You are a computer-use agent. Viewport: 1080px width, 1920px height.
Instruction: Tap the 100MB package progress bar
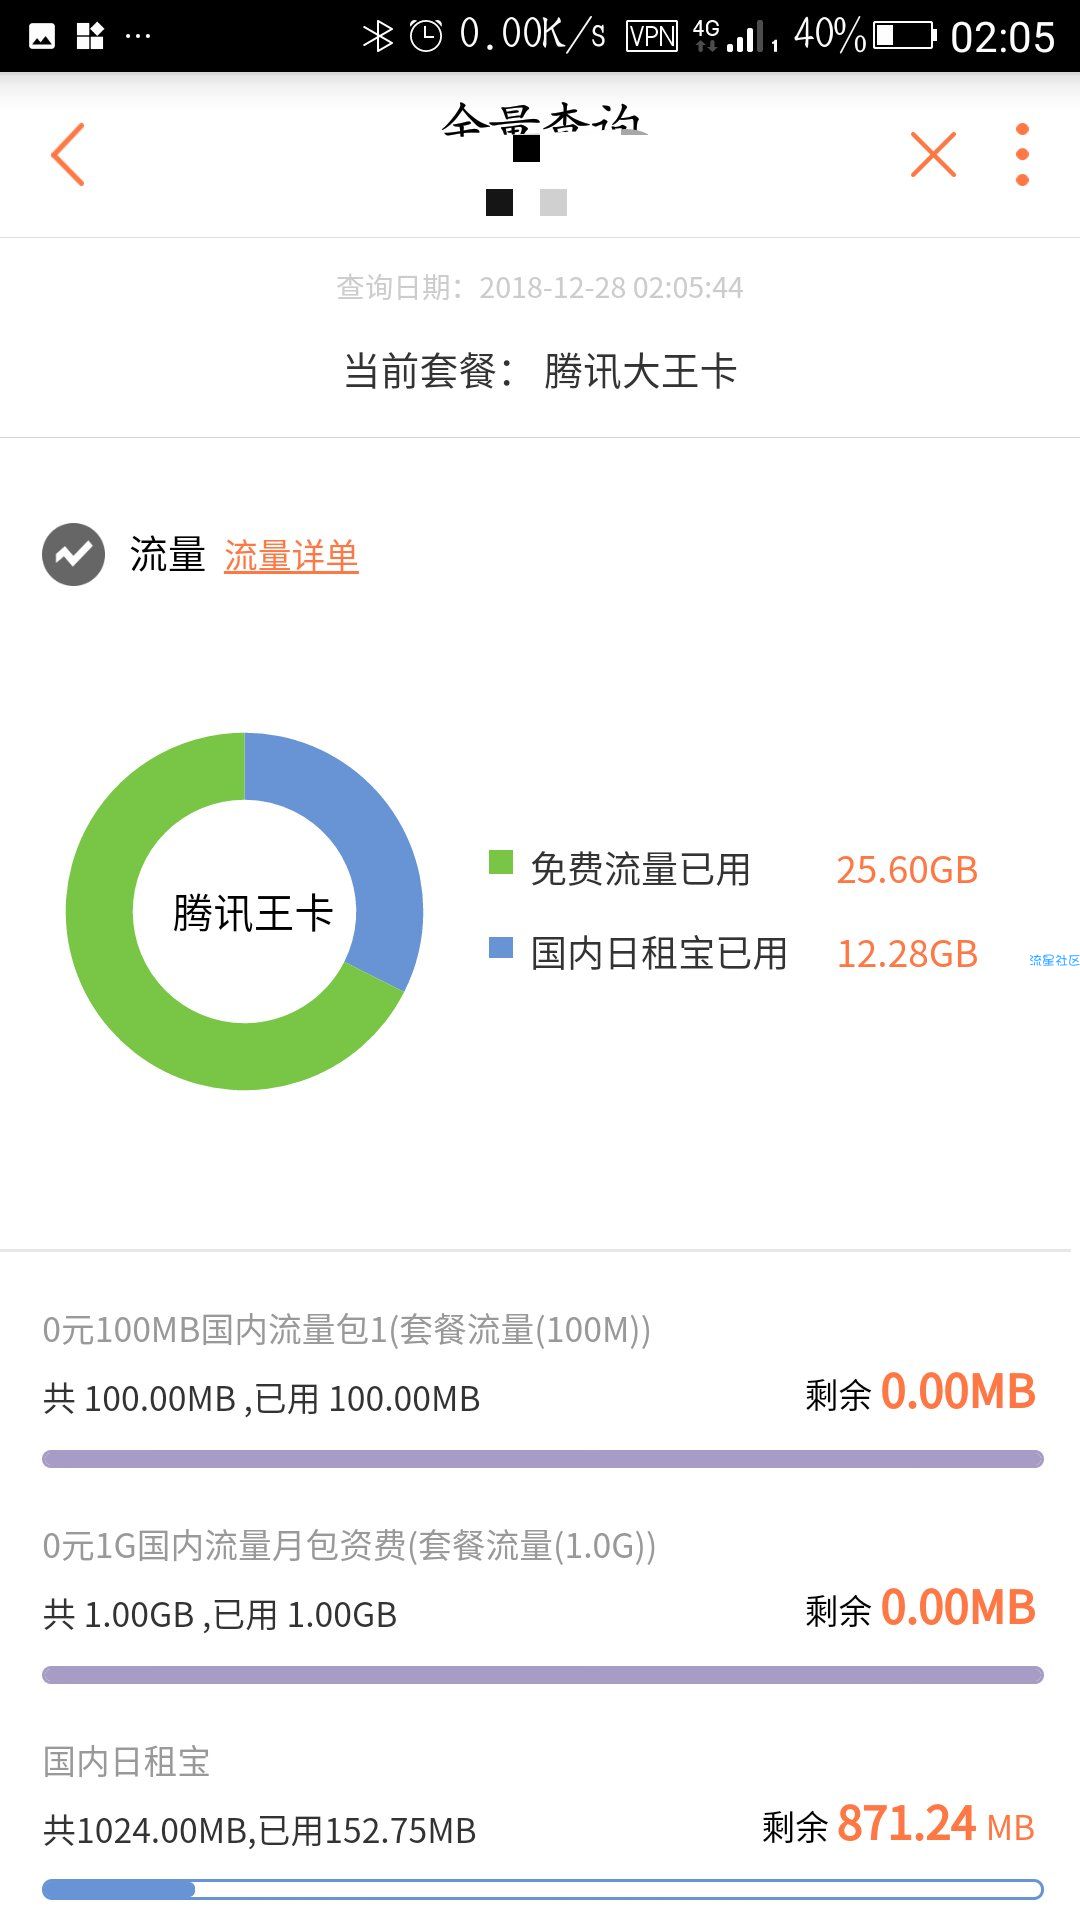click(543, 1459)
